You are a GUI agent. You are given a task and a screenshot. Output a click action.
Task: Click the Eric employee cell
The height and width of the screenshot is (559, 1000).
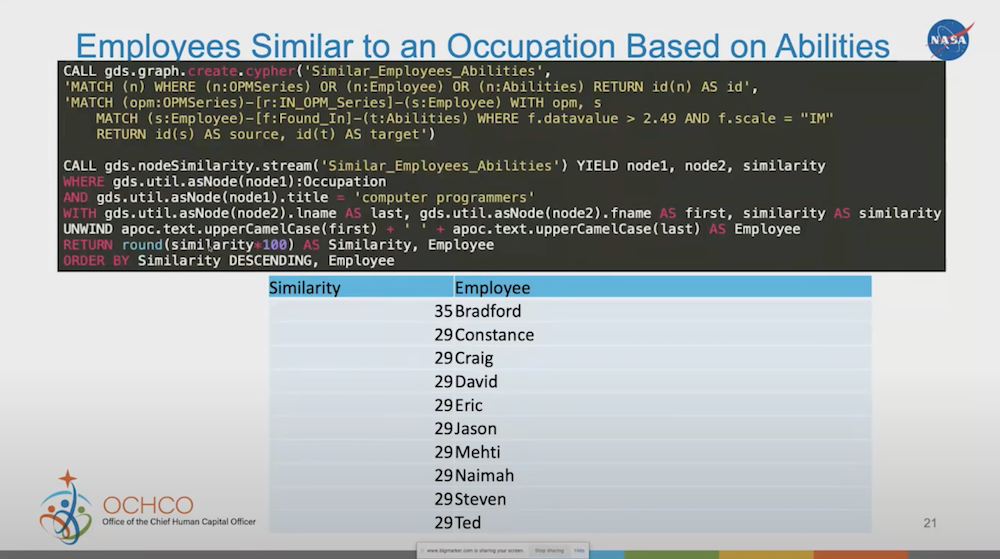coord(663,405)
